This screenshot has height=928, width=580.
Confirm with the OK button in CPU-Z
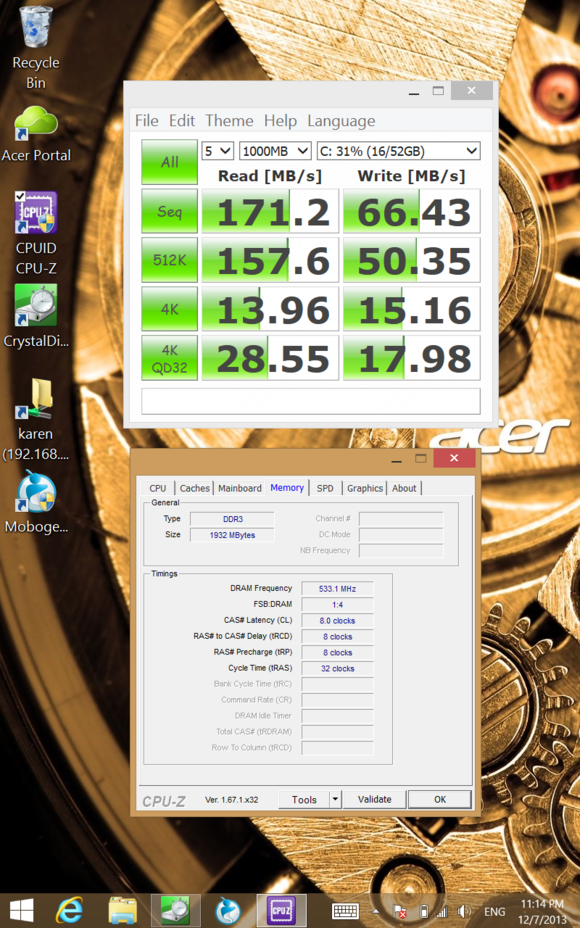(440, 800)
